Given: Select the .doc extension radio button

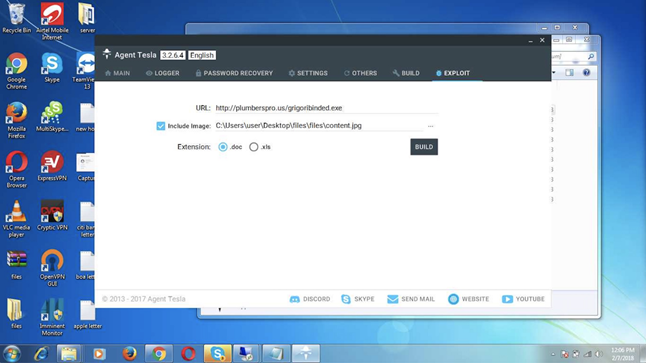Looking at the screenshot, I should click(223, 147).
